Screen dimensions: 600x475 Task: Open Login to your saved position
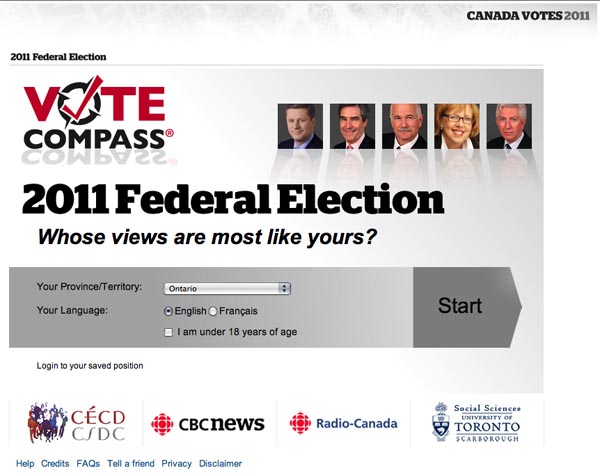tap(90, 366)
